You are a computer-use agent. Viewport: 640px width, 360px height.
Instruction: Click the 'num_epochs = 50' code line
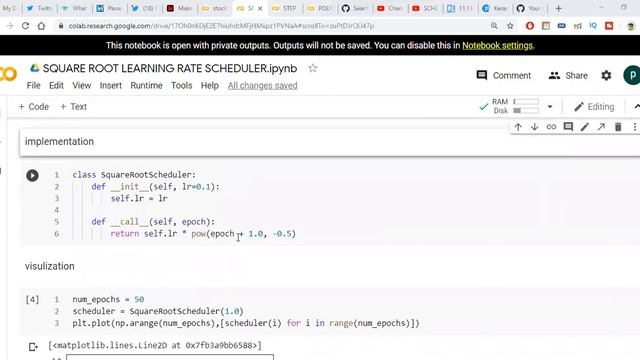108,299
